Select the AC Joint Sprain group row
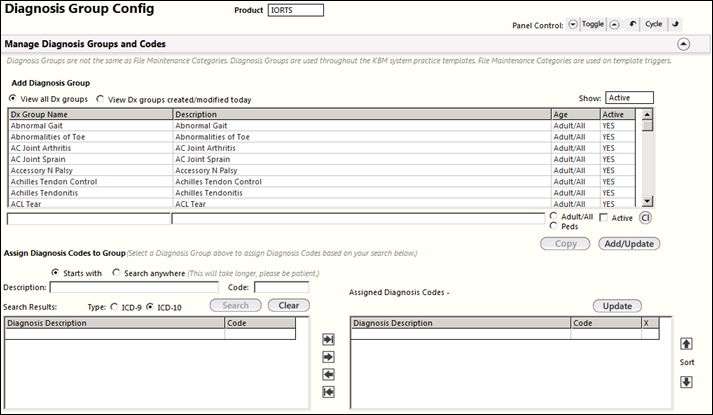 [322, 159]
